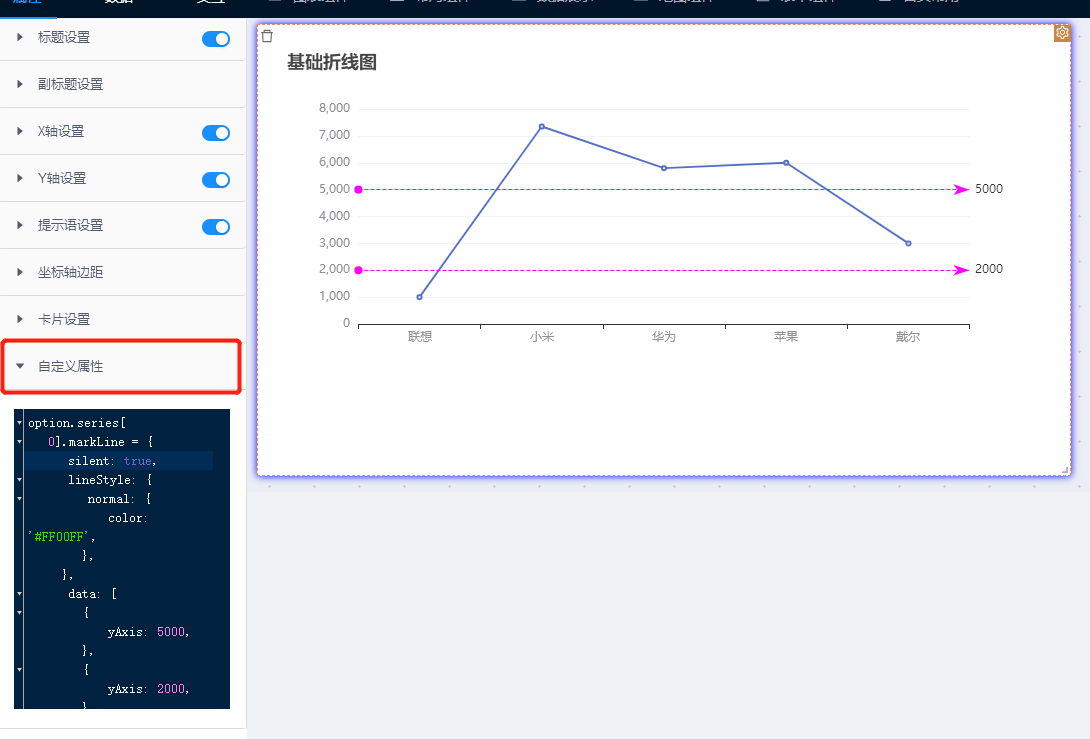Click the mark line label 2000 at right
This screenshot has width=1090, height=739.
pos(989,269)
